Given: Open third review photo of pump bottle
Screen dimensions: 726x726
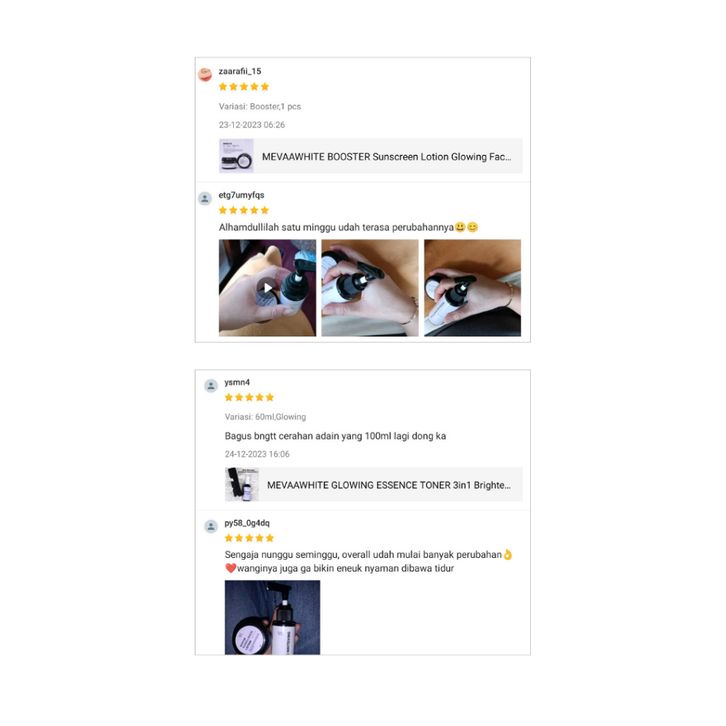Looking at the screenshot, I should [472, 288].
